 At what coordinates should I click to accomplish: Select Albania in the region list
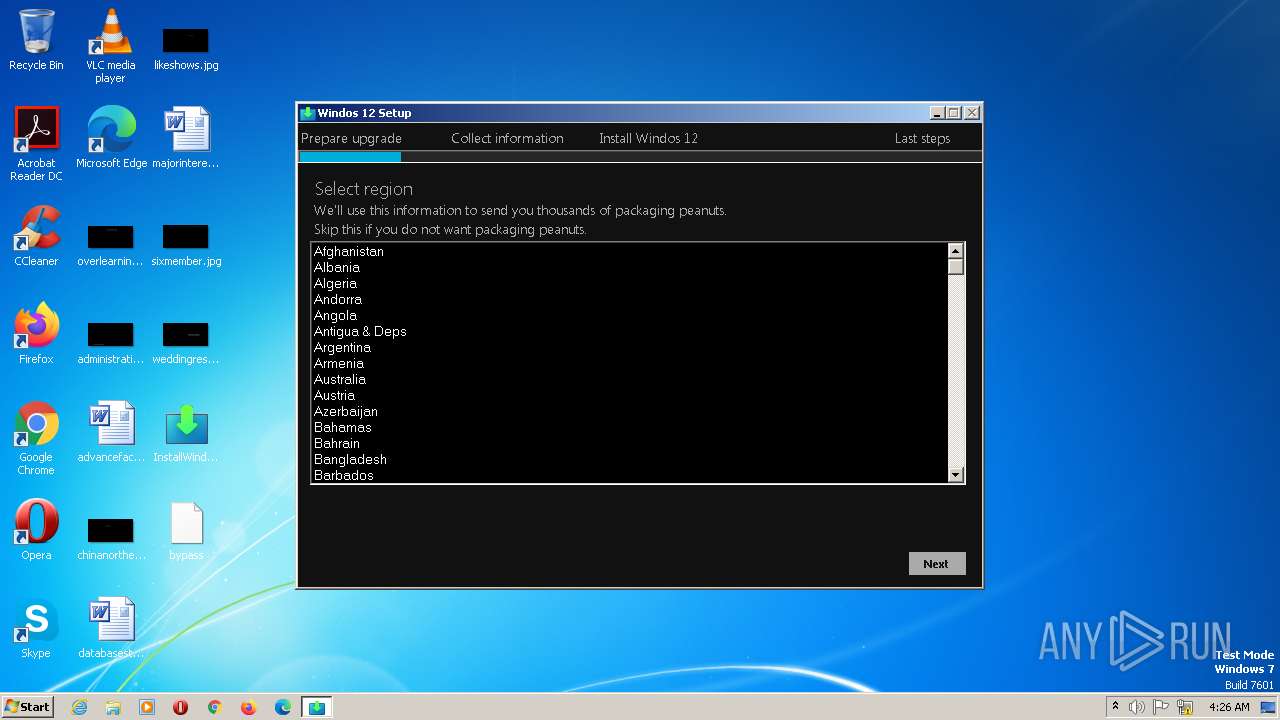tap(629, 267)
